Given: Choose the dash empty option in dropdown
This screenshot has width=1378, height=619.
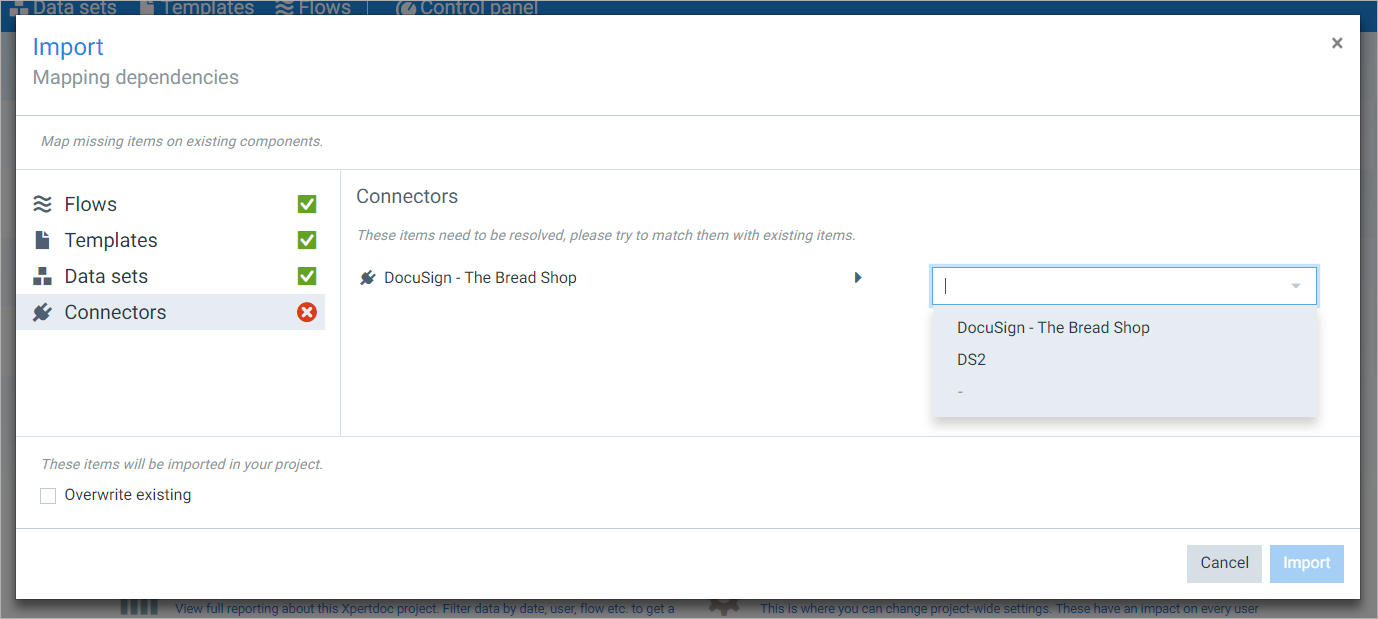Looking at the screenshot, I should 1124,391.
